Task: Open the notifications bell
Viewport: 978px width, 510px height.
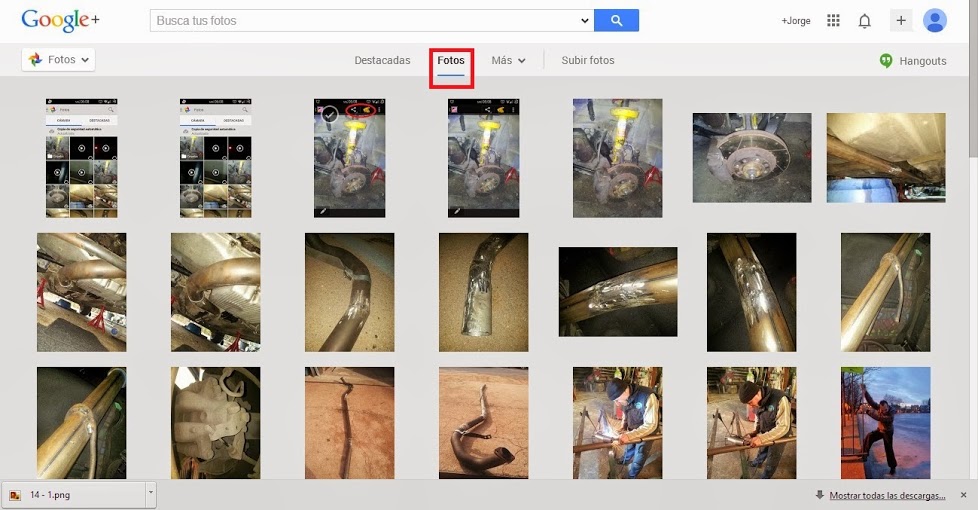Action: click(x=865, y=21)
